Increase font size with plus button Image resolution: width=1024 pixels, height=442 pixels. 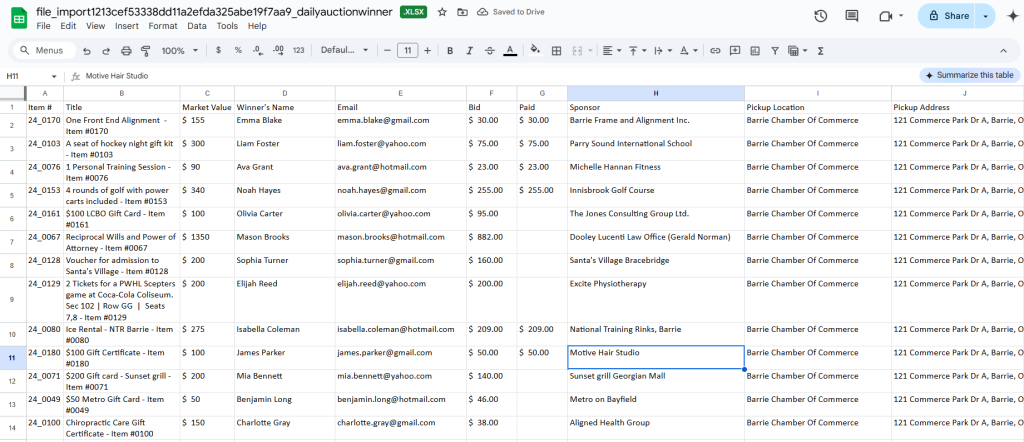pos(427,50)
